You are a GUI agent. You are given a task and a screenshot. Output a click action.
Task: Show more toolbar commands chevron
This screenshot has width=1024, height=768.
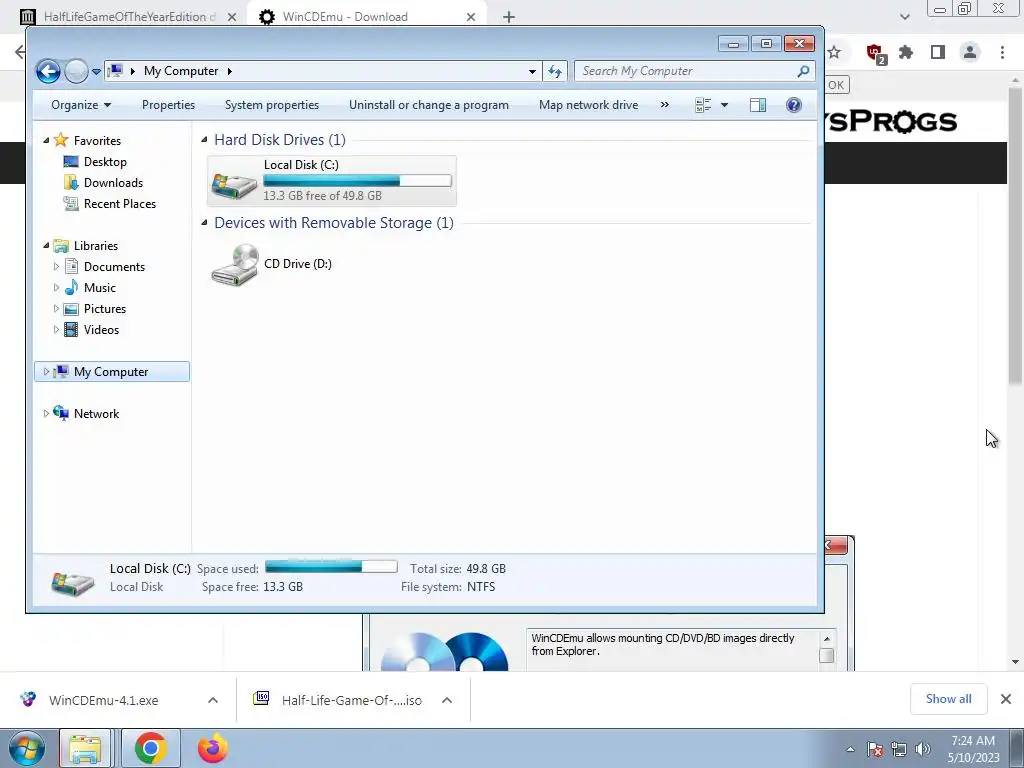pyautogui.click(x=665, y=105)
